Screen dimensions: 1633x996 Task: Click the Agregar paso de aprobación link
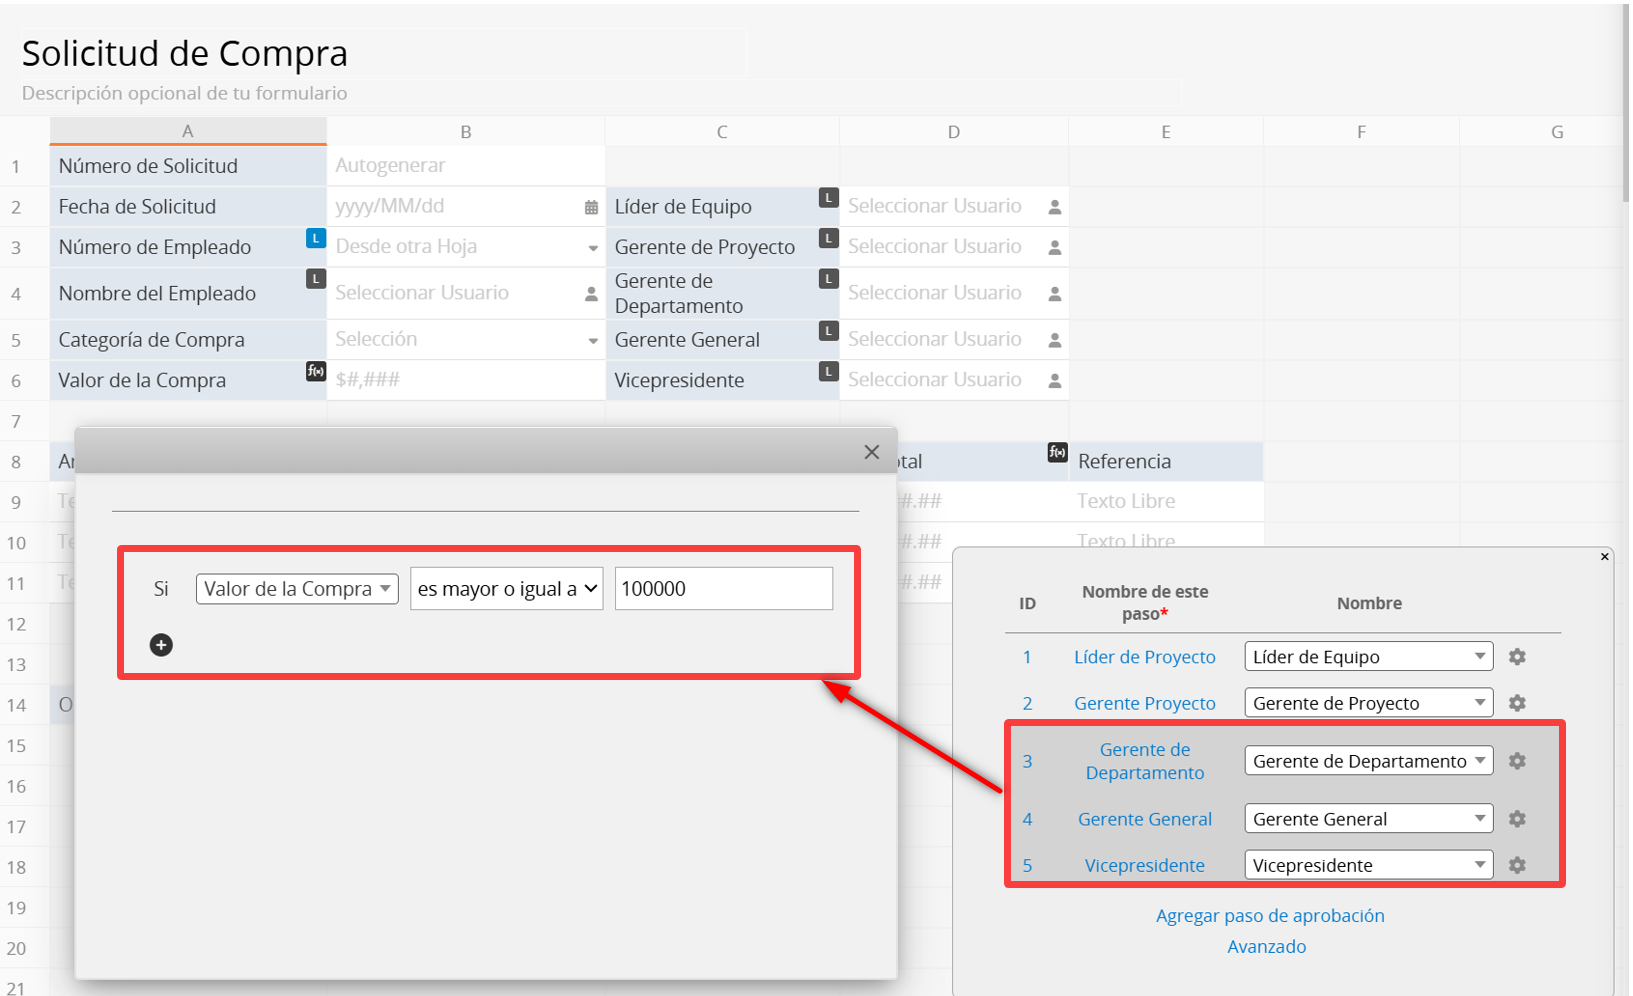pos(1270,915)
